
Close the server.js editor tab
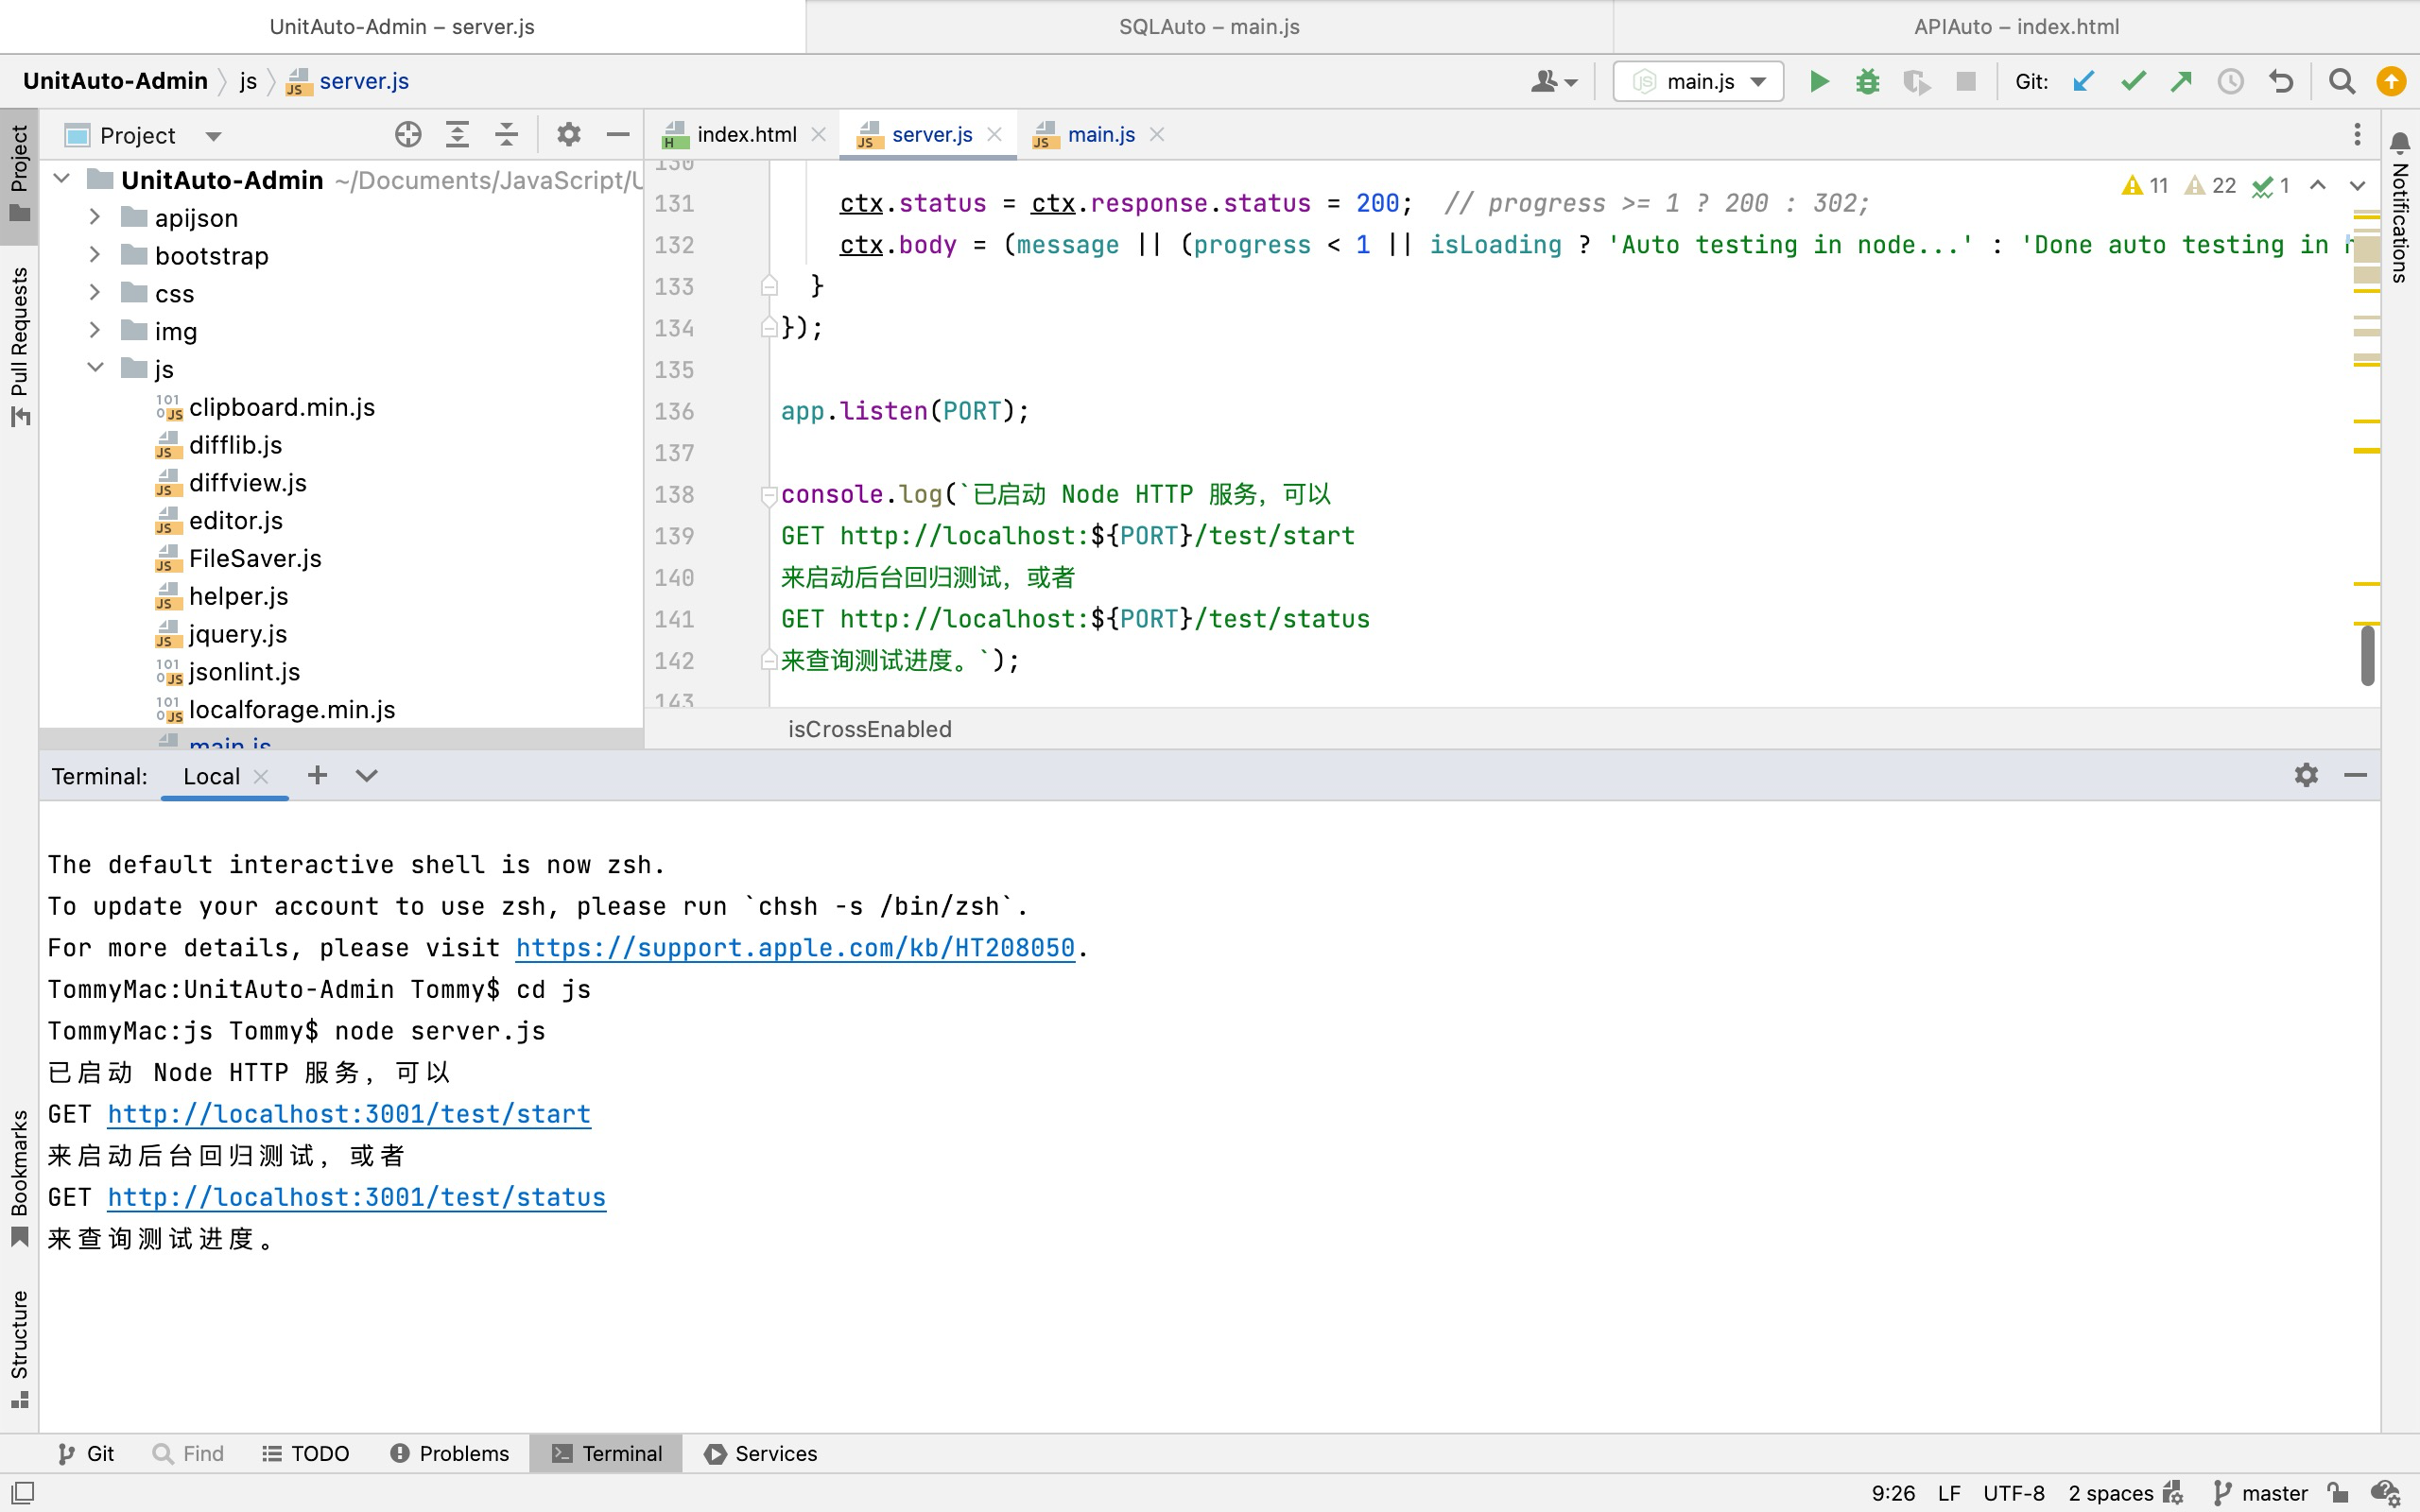994,134
